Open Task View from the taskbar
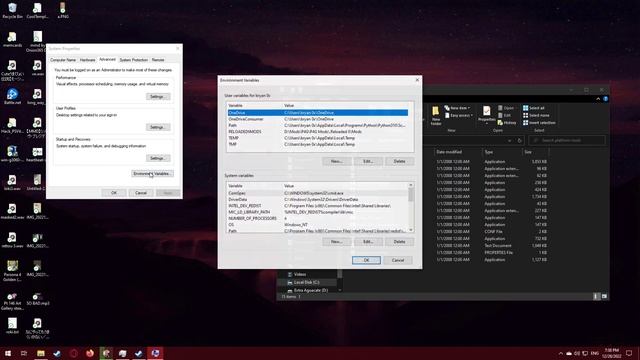 (x=24, y=353)
